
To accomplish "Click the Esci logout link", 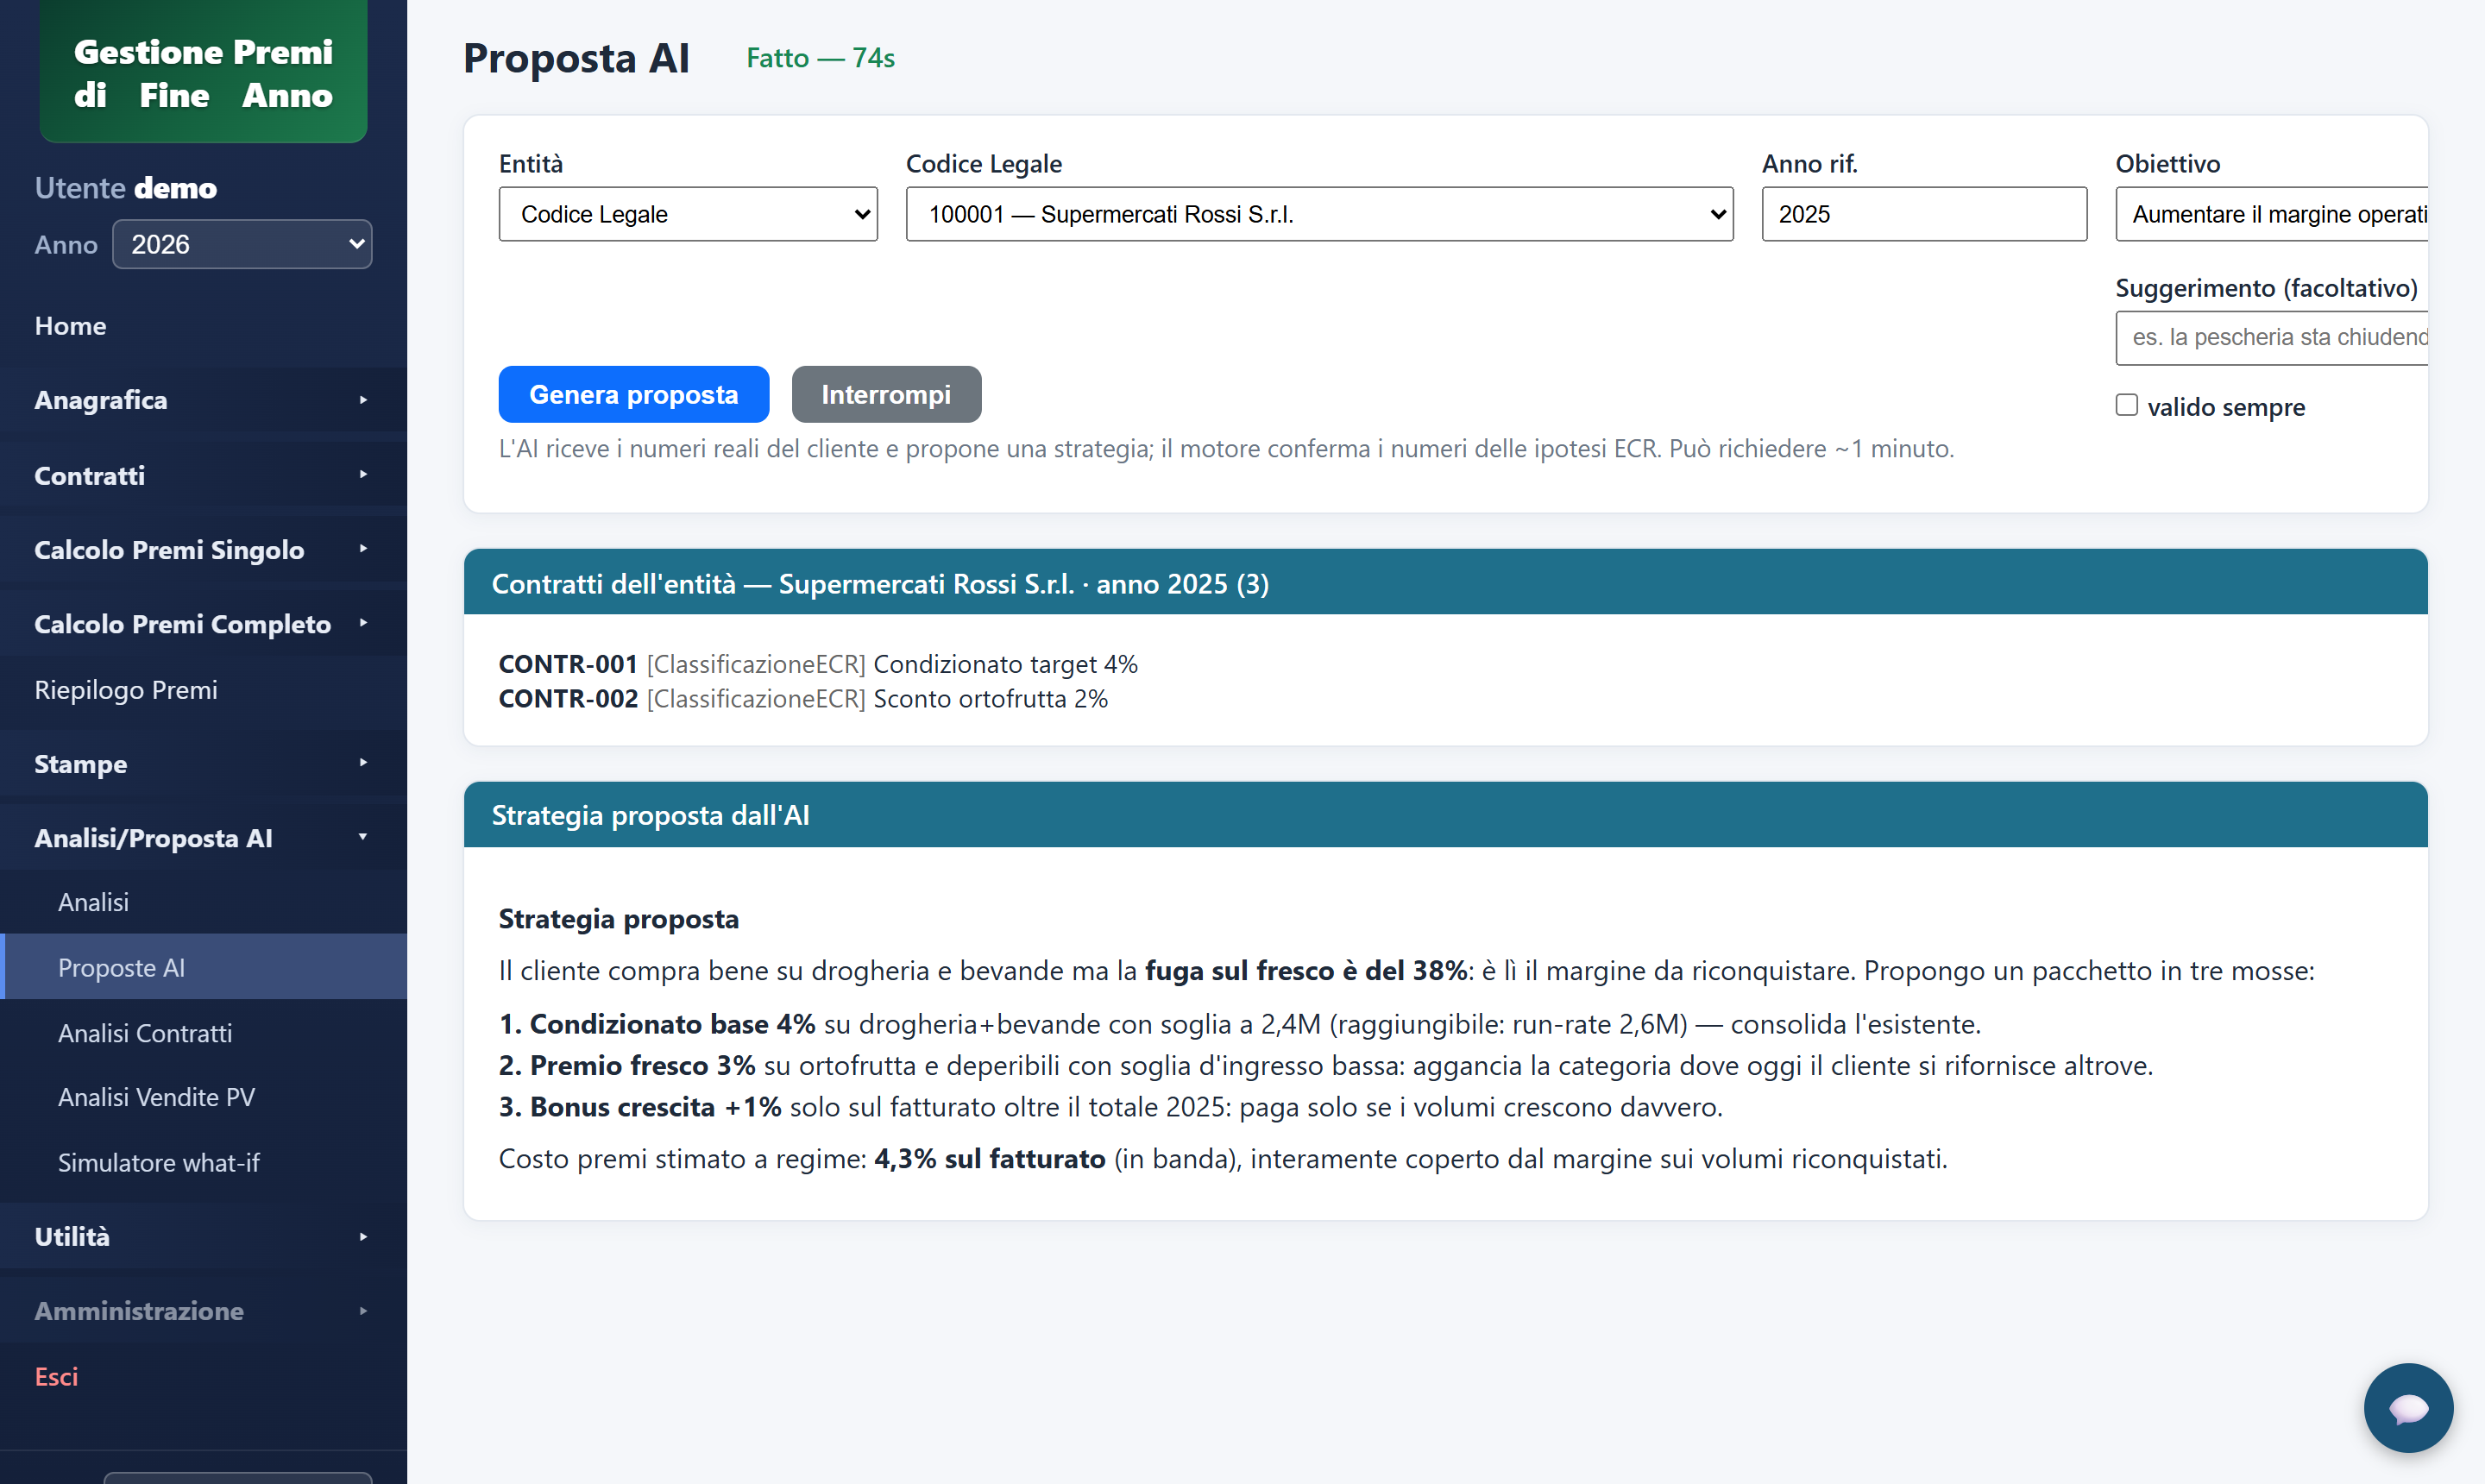I will (x=56, y=1376).
